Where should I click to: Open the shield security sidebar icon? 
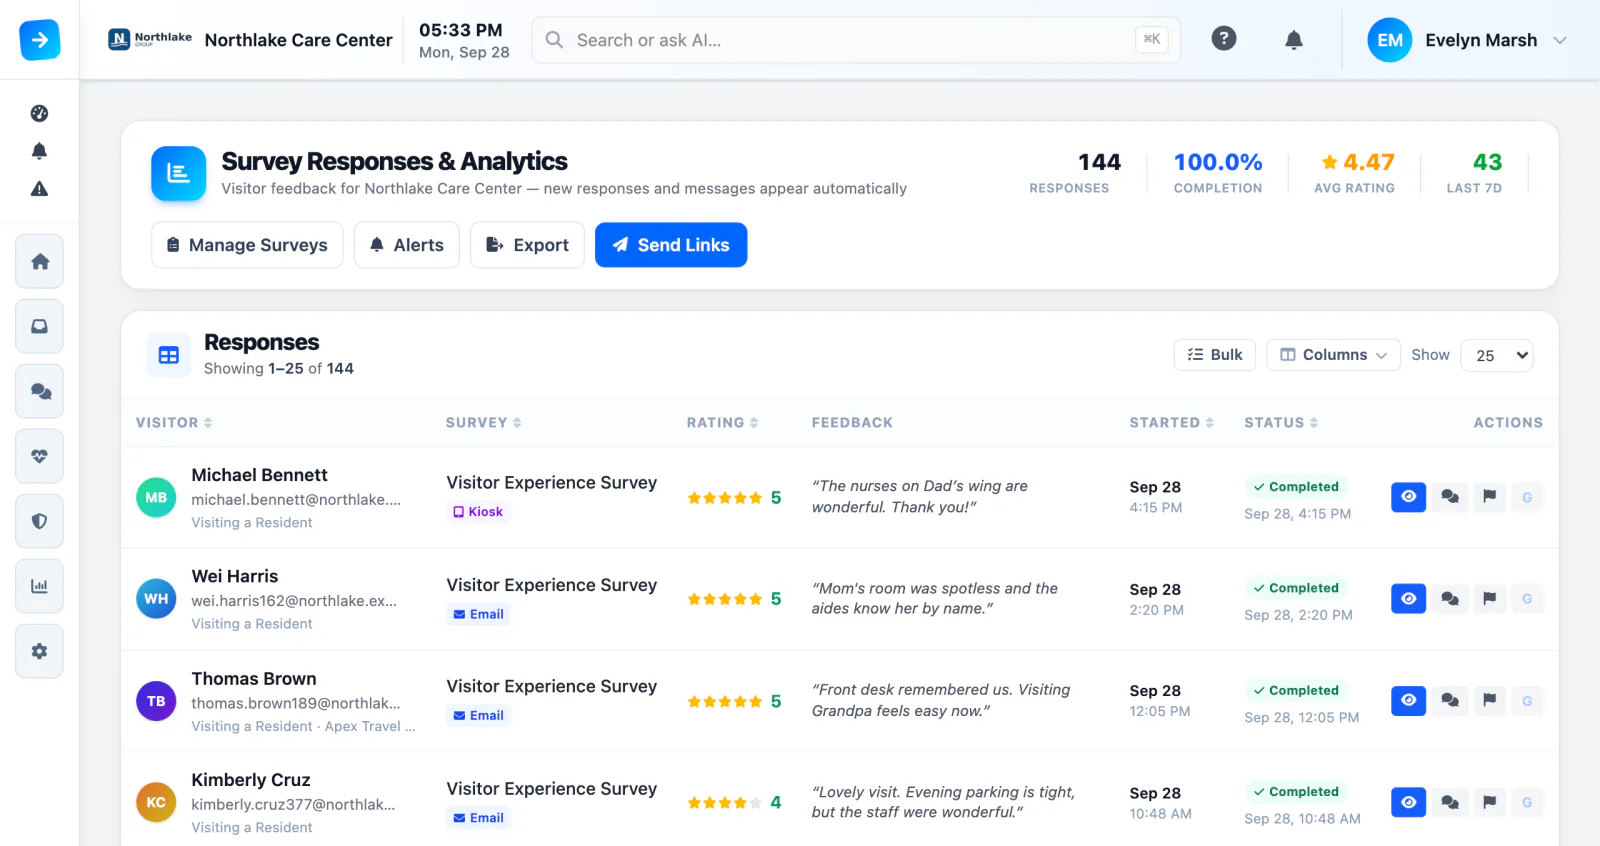point(39,521)
